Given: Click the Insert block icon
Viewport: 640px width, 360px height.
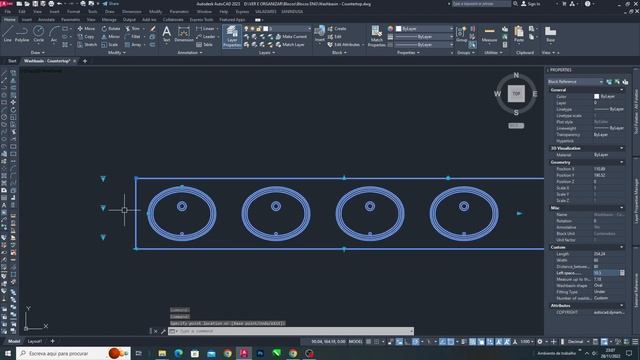Looking at the screenshot, I should coord(320,34).
